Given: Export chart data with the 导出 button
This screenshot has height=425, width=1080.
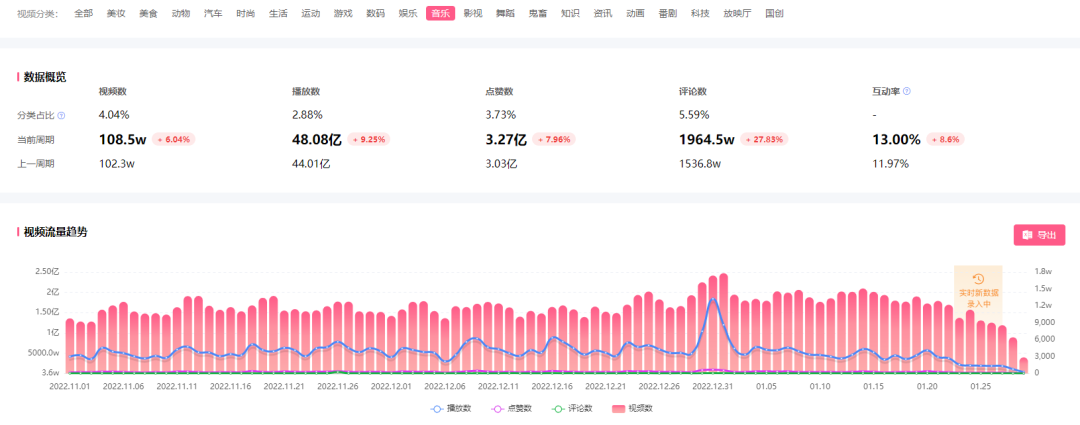Looking at the screenshot, I should click(1039, 235).
